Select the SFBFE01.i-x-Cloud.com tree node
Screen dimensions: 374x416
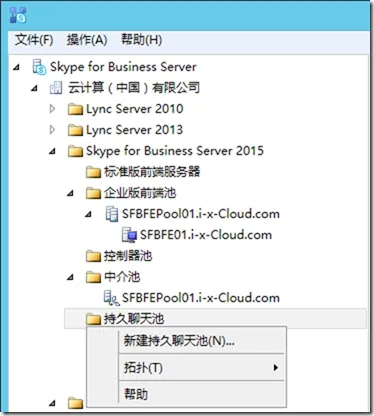[206, 235]
